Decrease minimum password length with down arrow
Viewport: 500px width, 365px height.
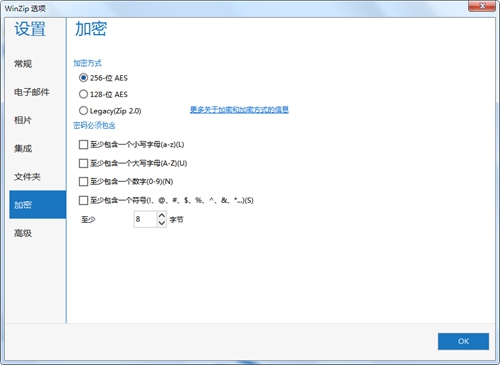click(x=162, y=223)
